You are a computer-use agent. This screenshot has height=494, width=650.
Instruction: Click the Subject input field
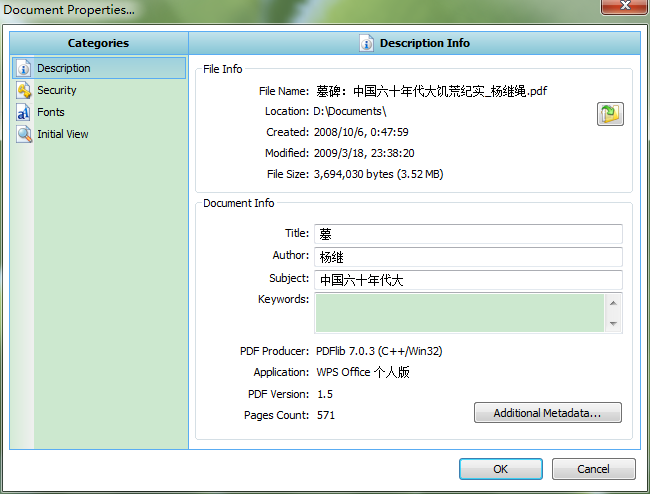tap(468, 280)
